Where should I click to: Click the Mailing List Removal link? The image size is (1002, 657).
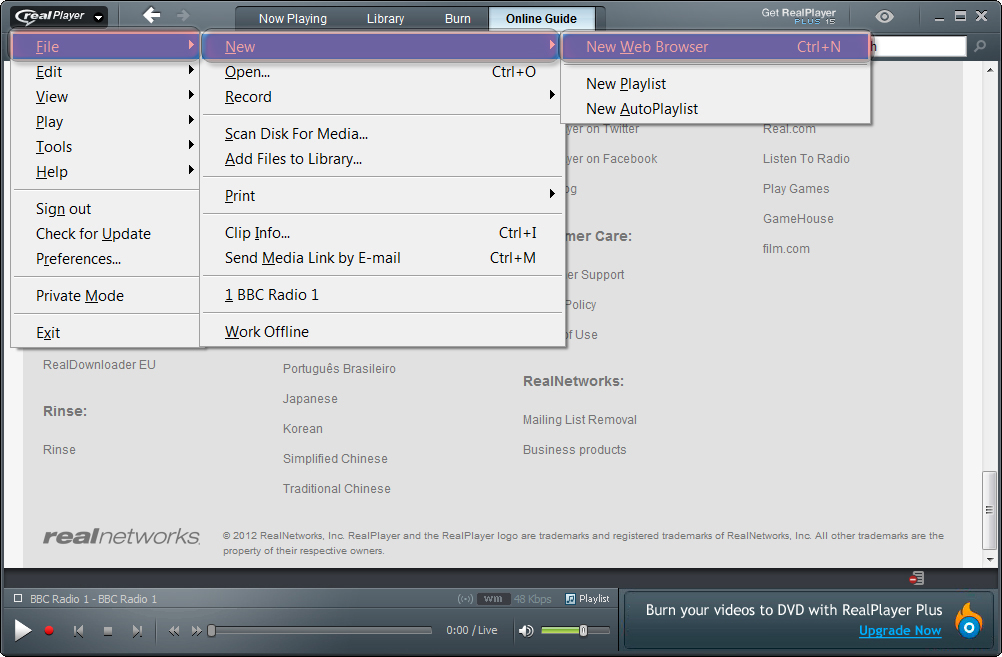tap(580, 419)
